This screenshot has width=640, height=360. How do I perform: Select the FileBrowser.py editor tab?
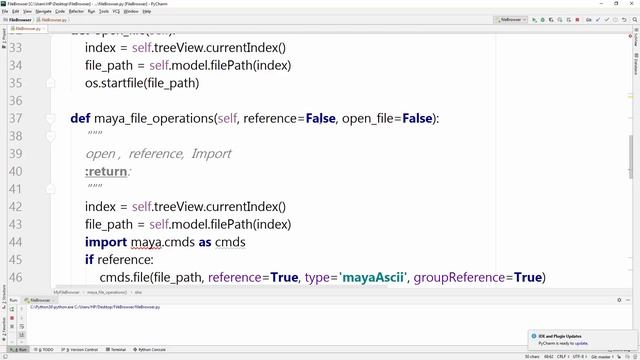[27, 29]
